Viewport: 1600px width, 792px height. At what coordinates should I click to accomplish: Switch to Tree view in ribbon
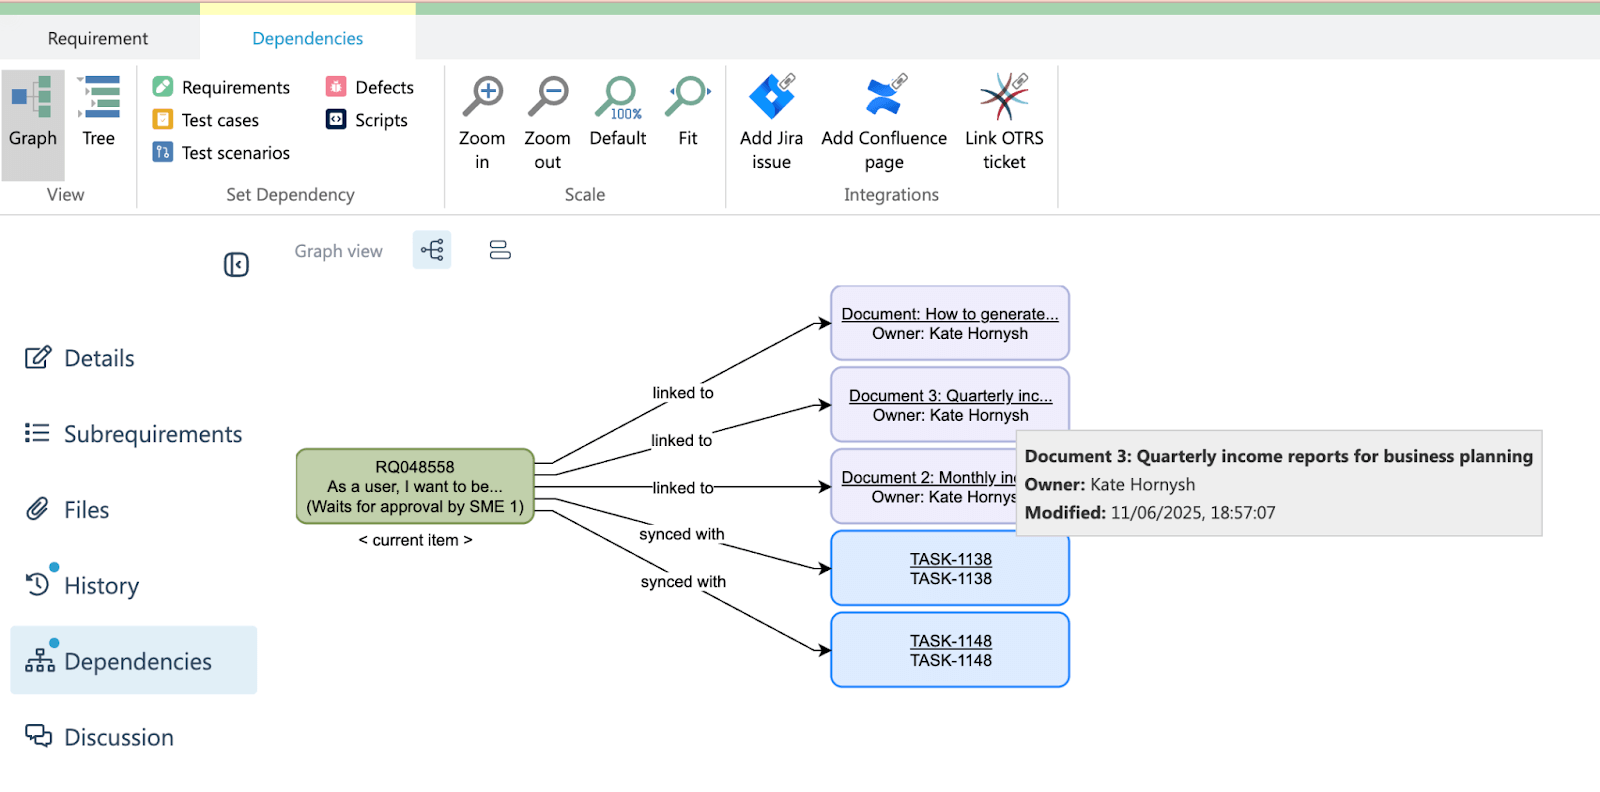point(98,112)
